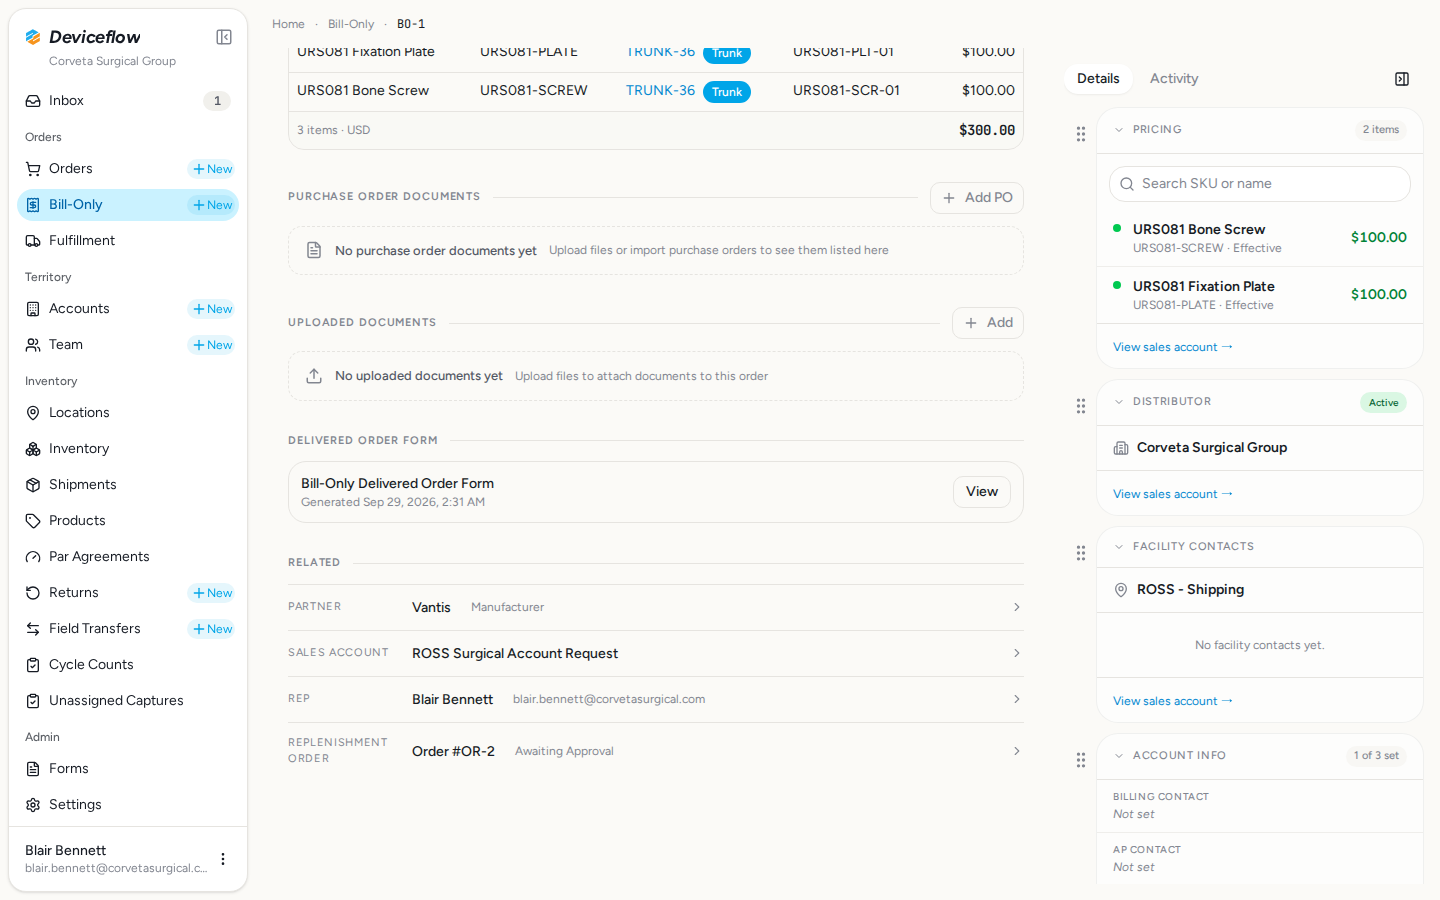Open Par Agreements gauge icon
Image resolution: width=1440 pixels, height=900 pixels.
pyautogui.click(x=33, y=557)
